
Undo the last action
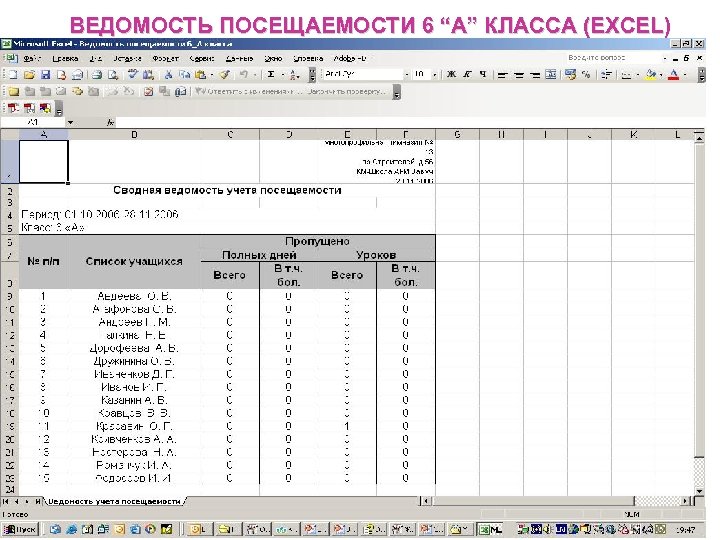pos(243,74)
